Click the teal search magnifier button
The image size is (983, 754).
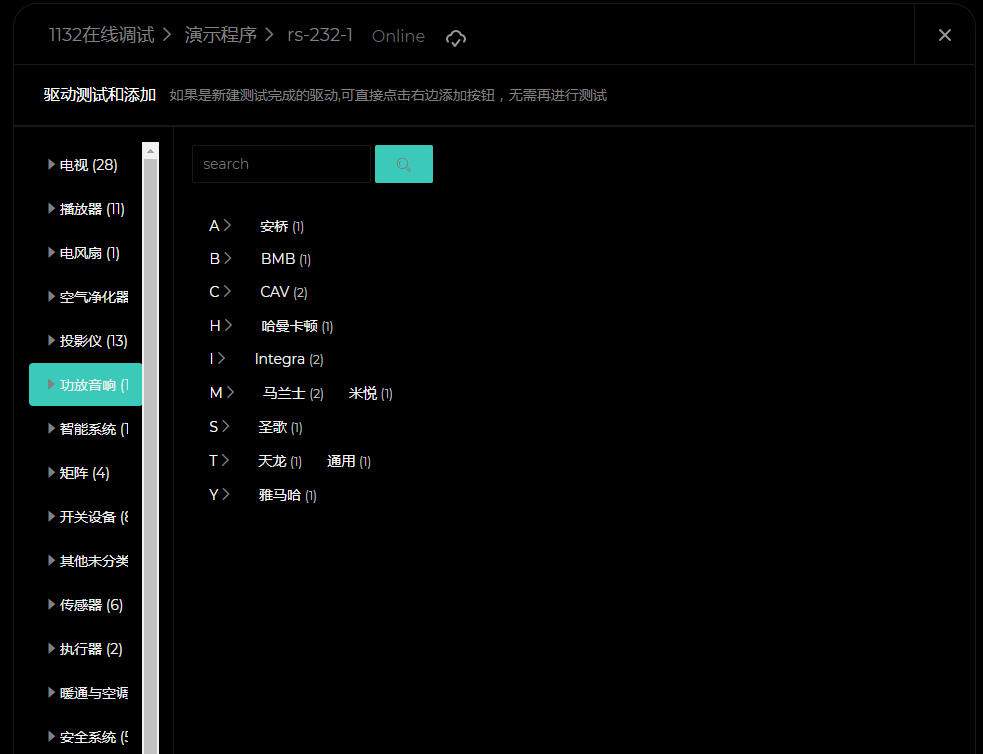tap(404, 164)
